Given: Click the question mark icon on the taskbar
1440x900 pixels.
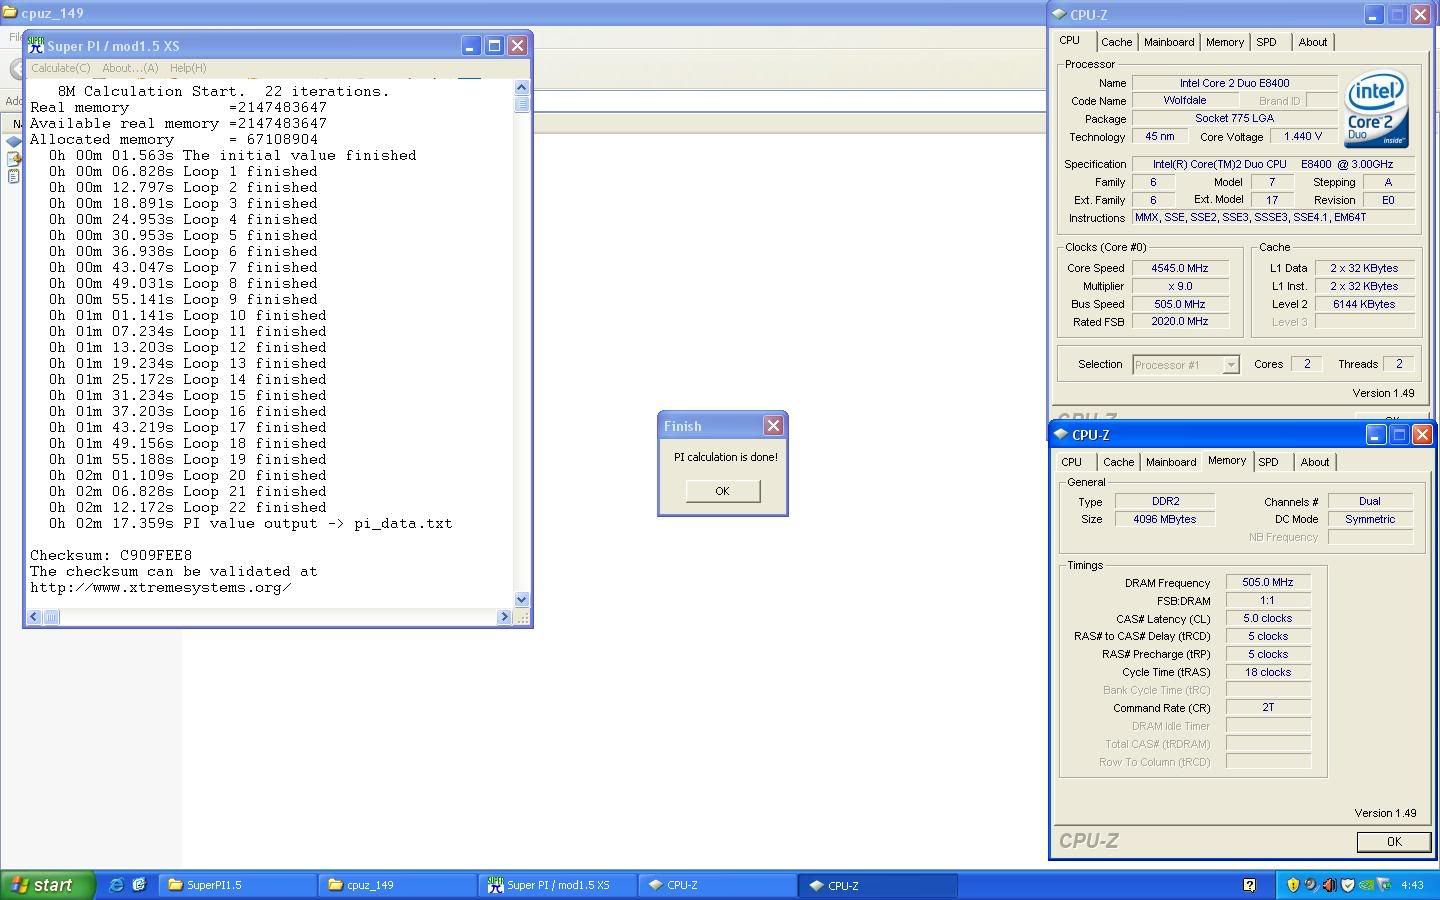Looking at the screenshot, I should point(1249,885).
